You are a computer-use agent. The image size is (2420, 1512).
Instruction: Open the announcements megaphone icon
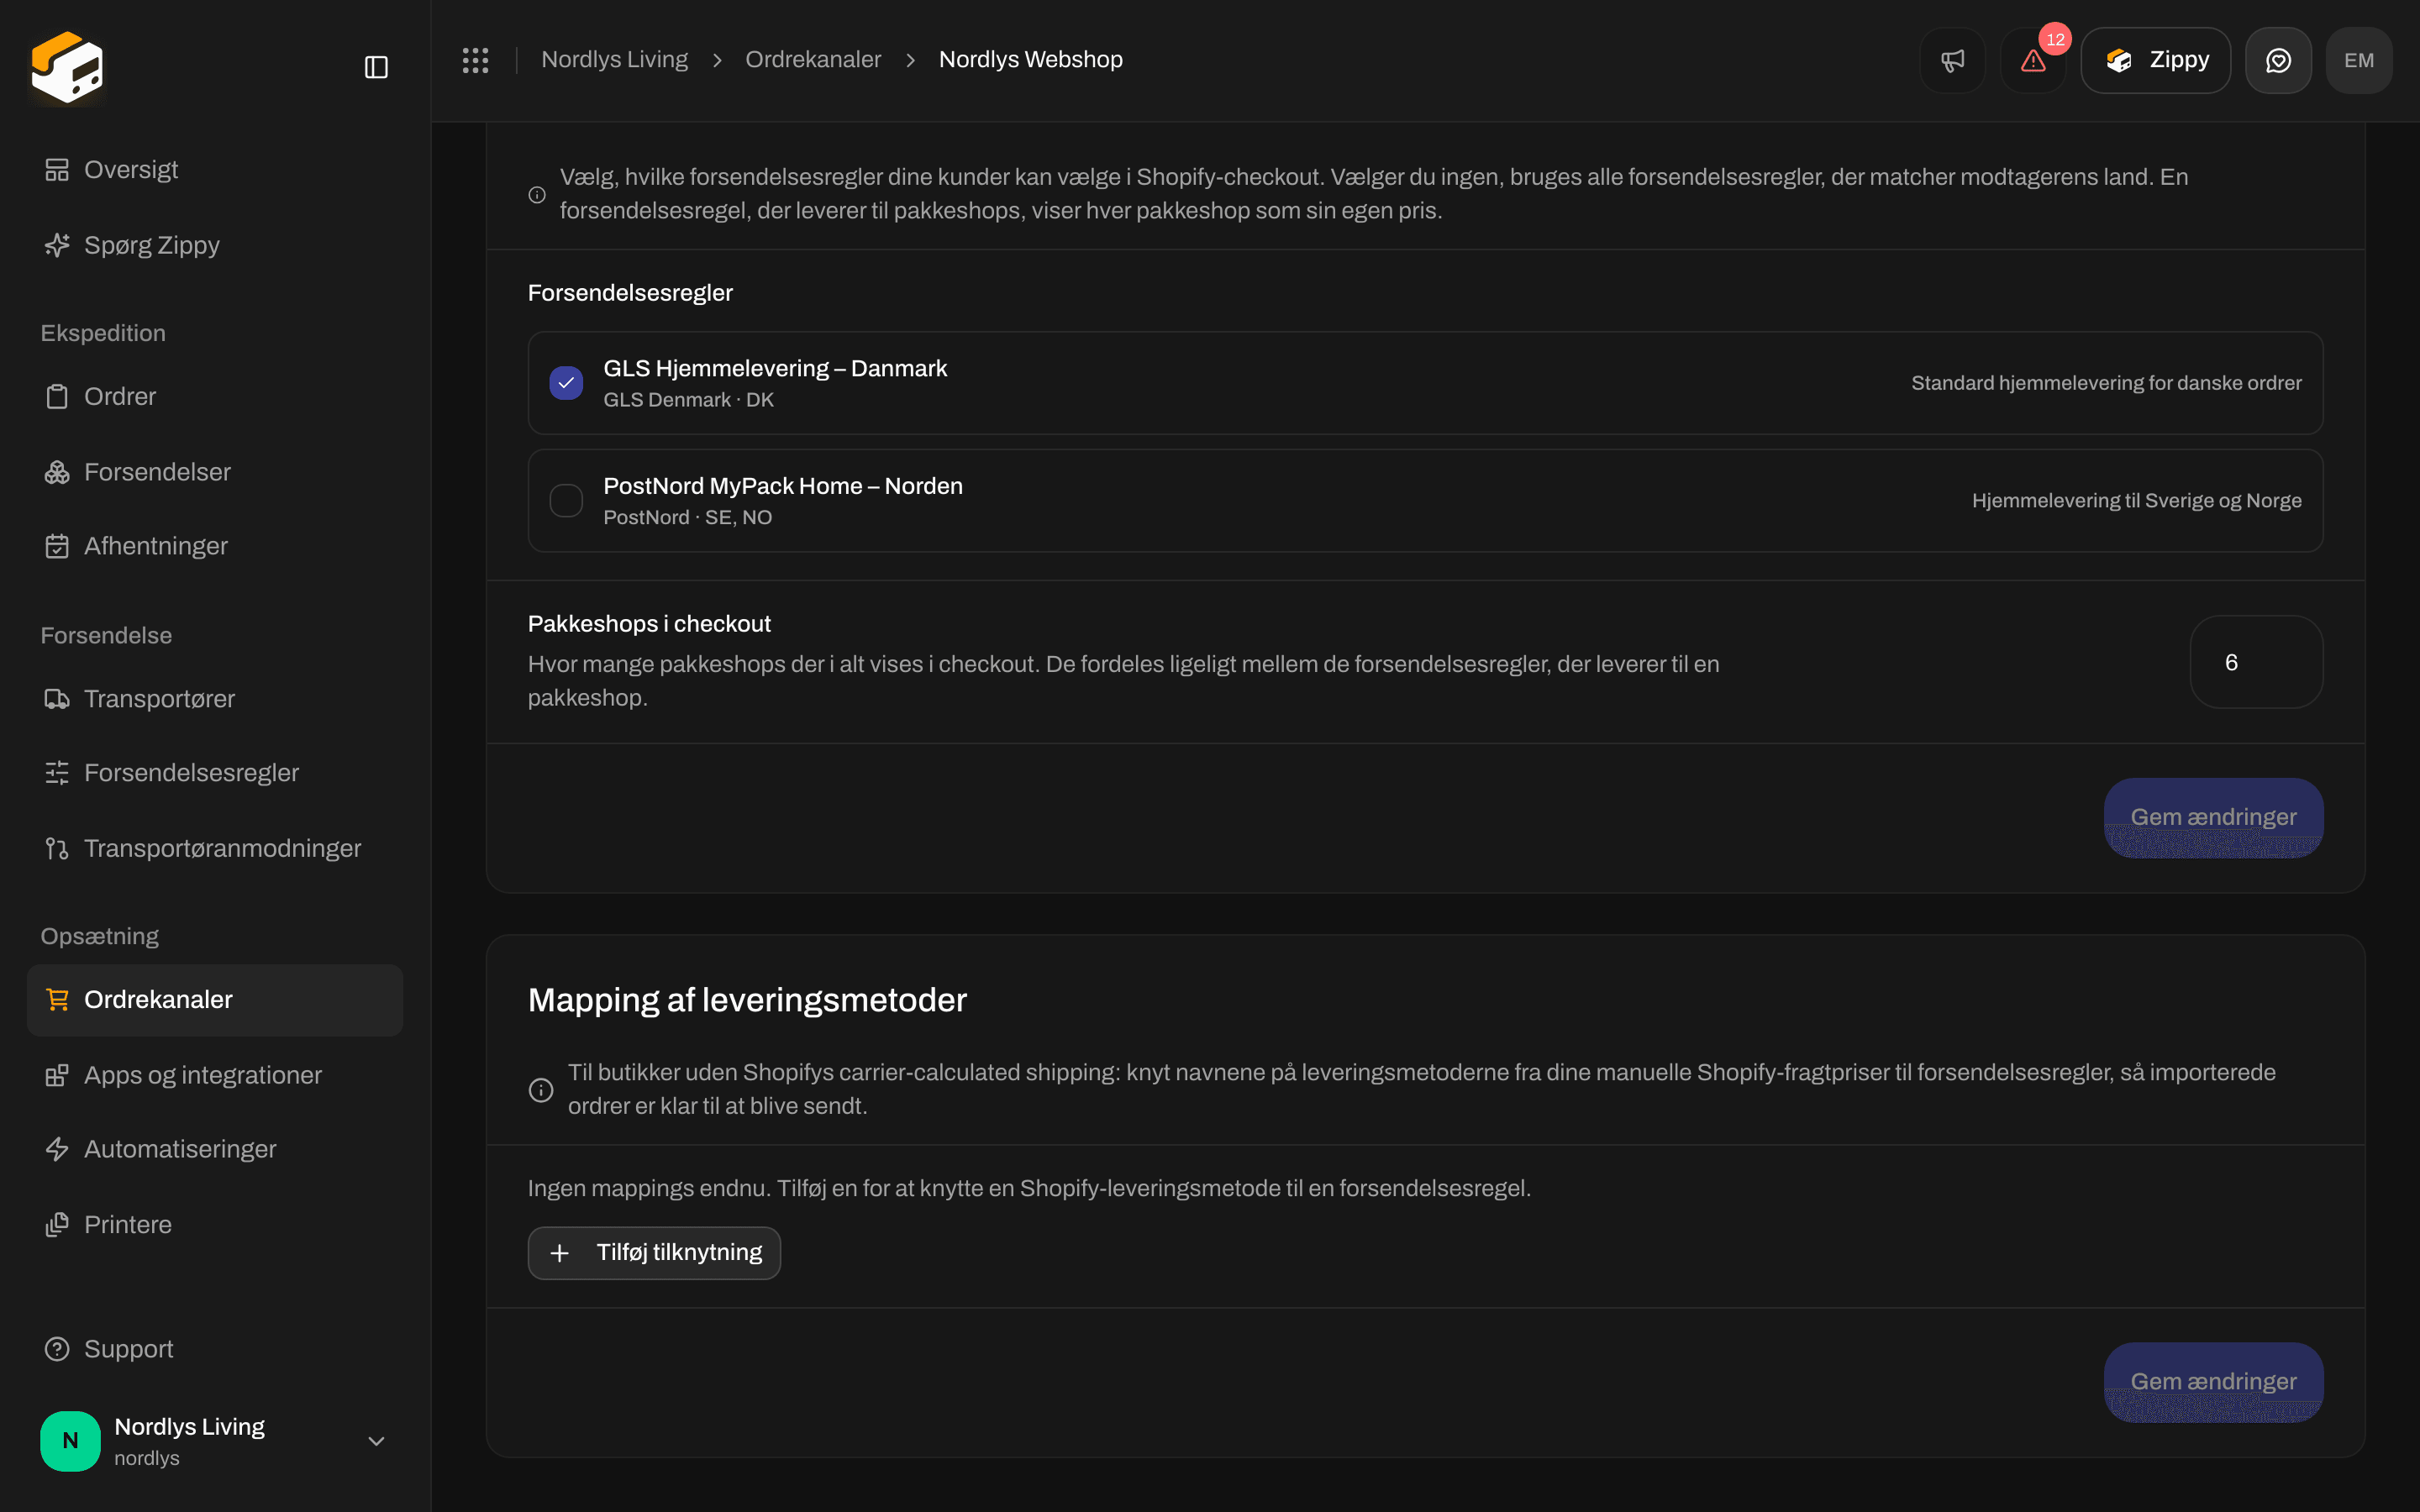pos(1952,60)
